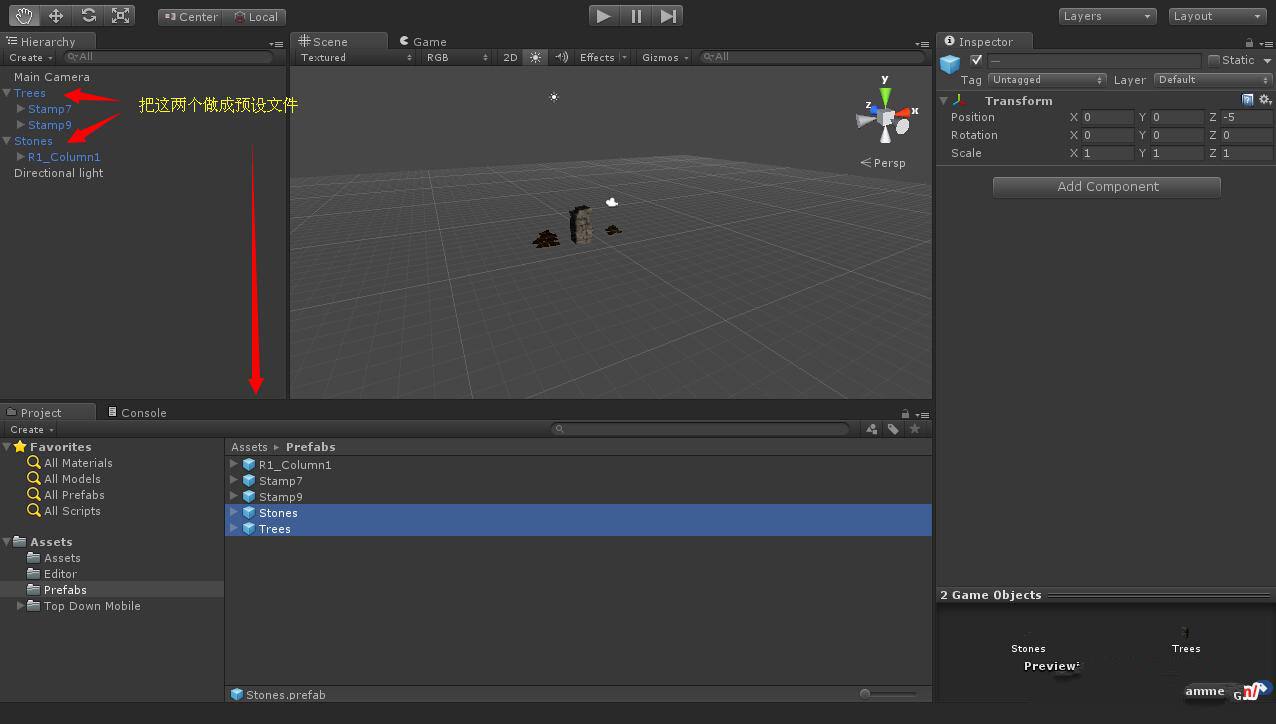Toggle 2D scene view mode
Image resolution: width=1276 pixels, height=724 pixels.
point(510,57)
